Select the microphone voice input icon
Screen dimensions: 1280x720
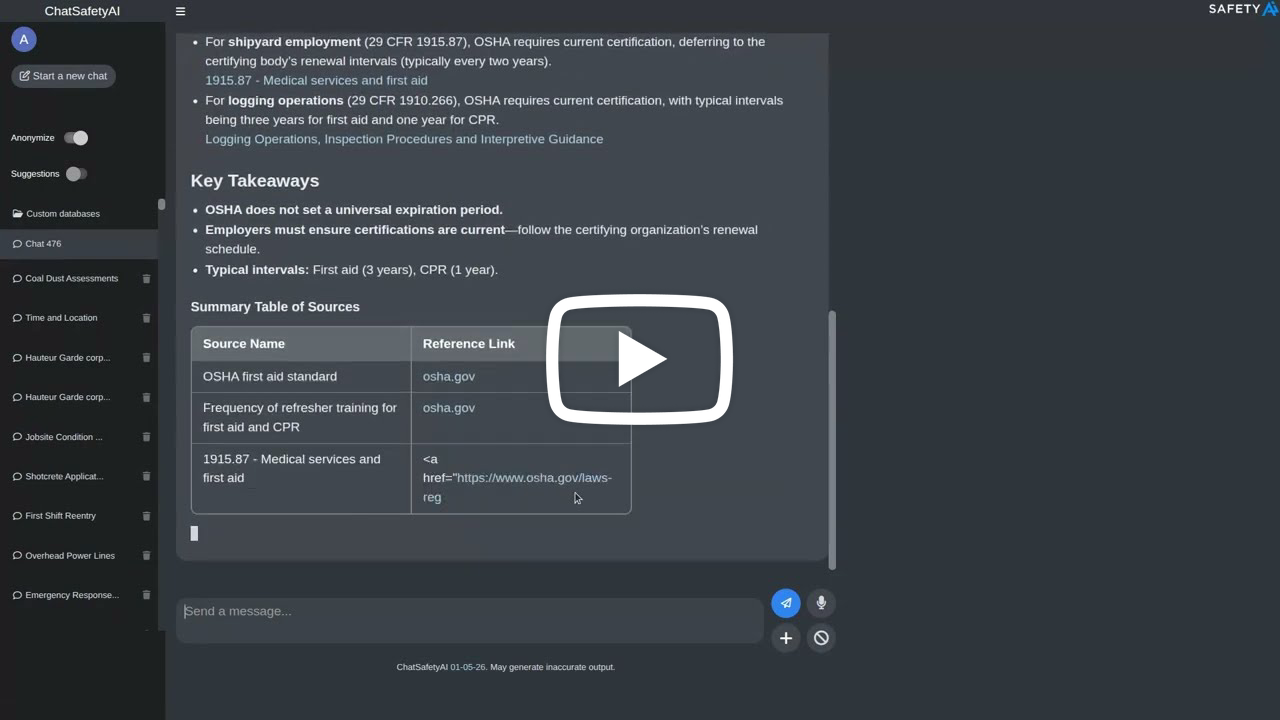(821, 603)
